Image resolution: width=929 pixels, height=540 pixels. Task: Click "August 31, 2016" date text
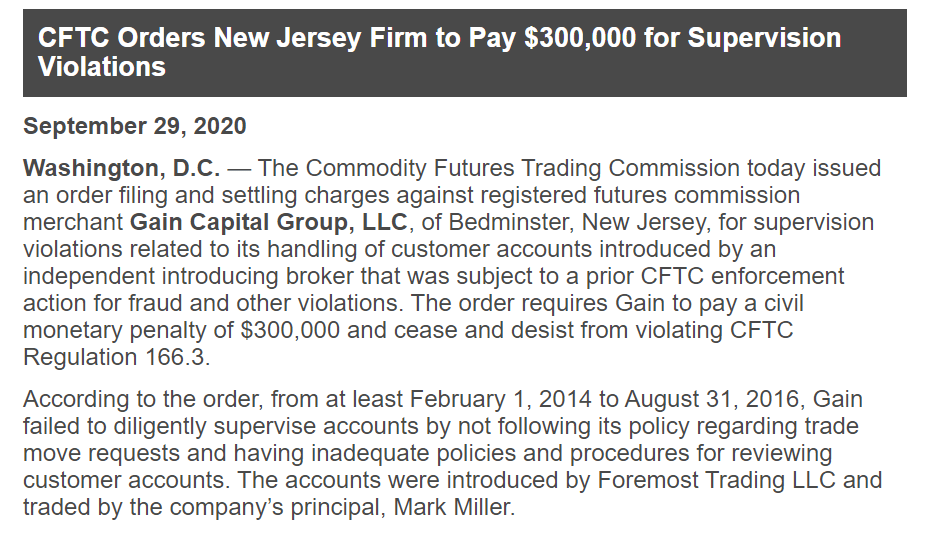tap(711, 400)
